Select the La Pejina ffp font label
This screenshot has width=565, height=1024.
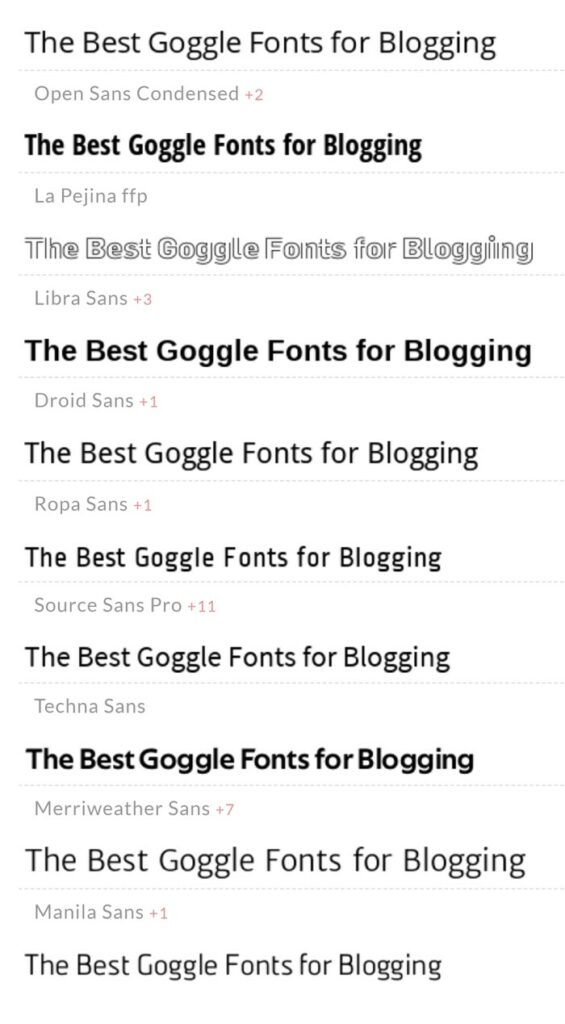[91, 196]
